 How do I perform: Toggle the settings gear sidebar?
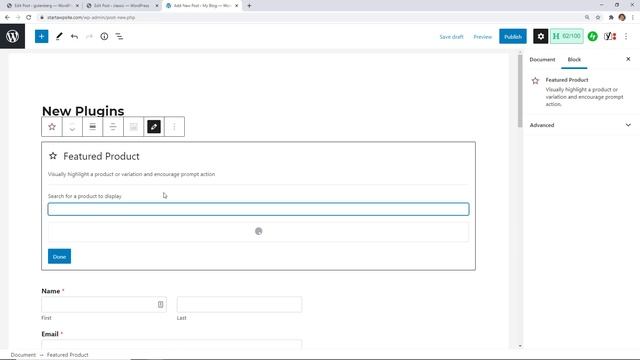click(x=540, y=36)
